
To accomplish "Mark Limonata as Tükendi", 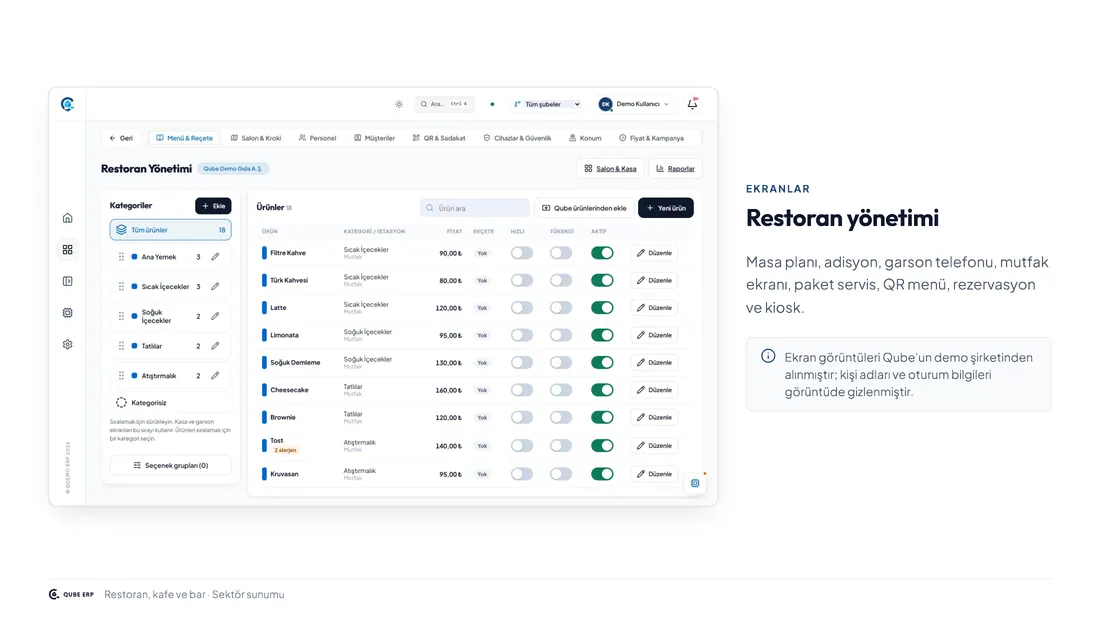I will (561, 335).
